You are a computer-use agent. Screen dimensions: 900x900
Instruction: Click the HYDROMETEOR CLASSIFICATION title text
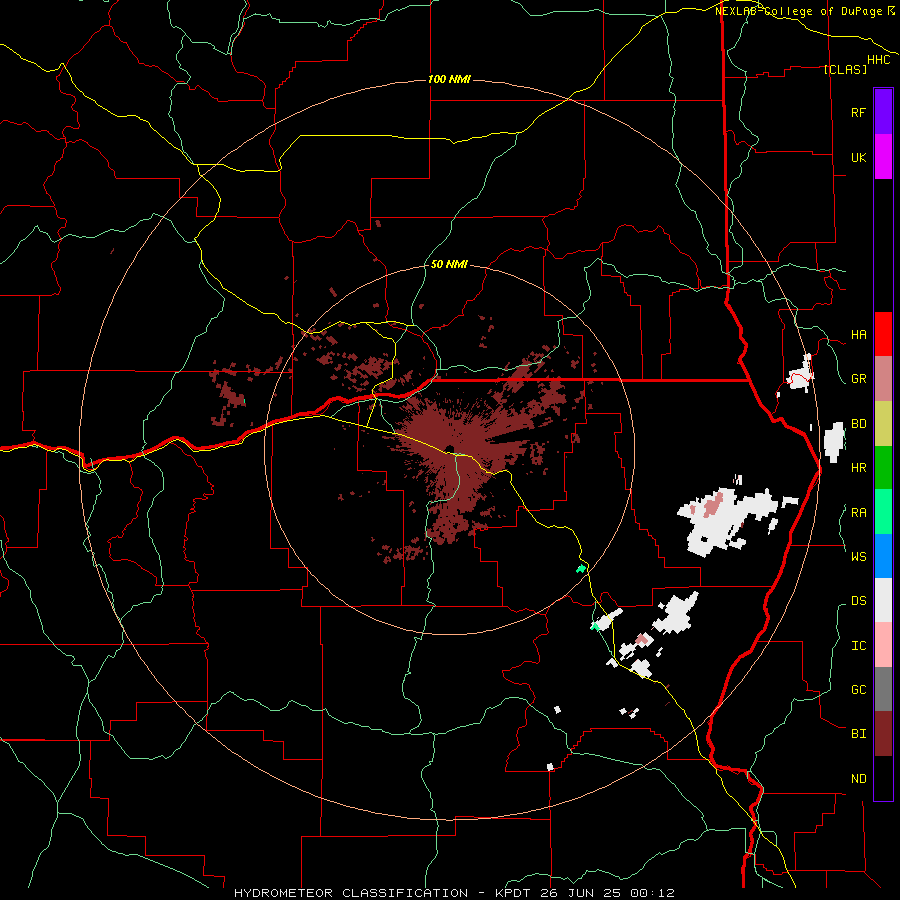coord(351,893)
